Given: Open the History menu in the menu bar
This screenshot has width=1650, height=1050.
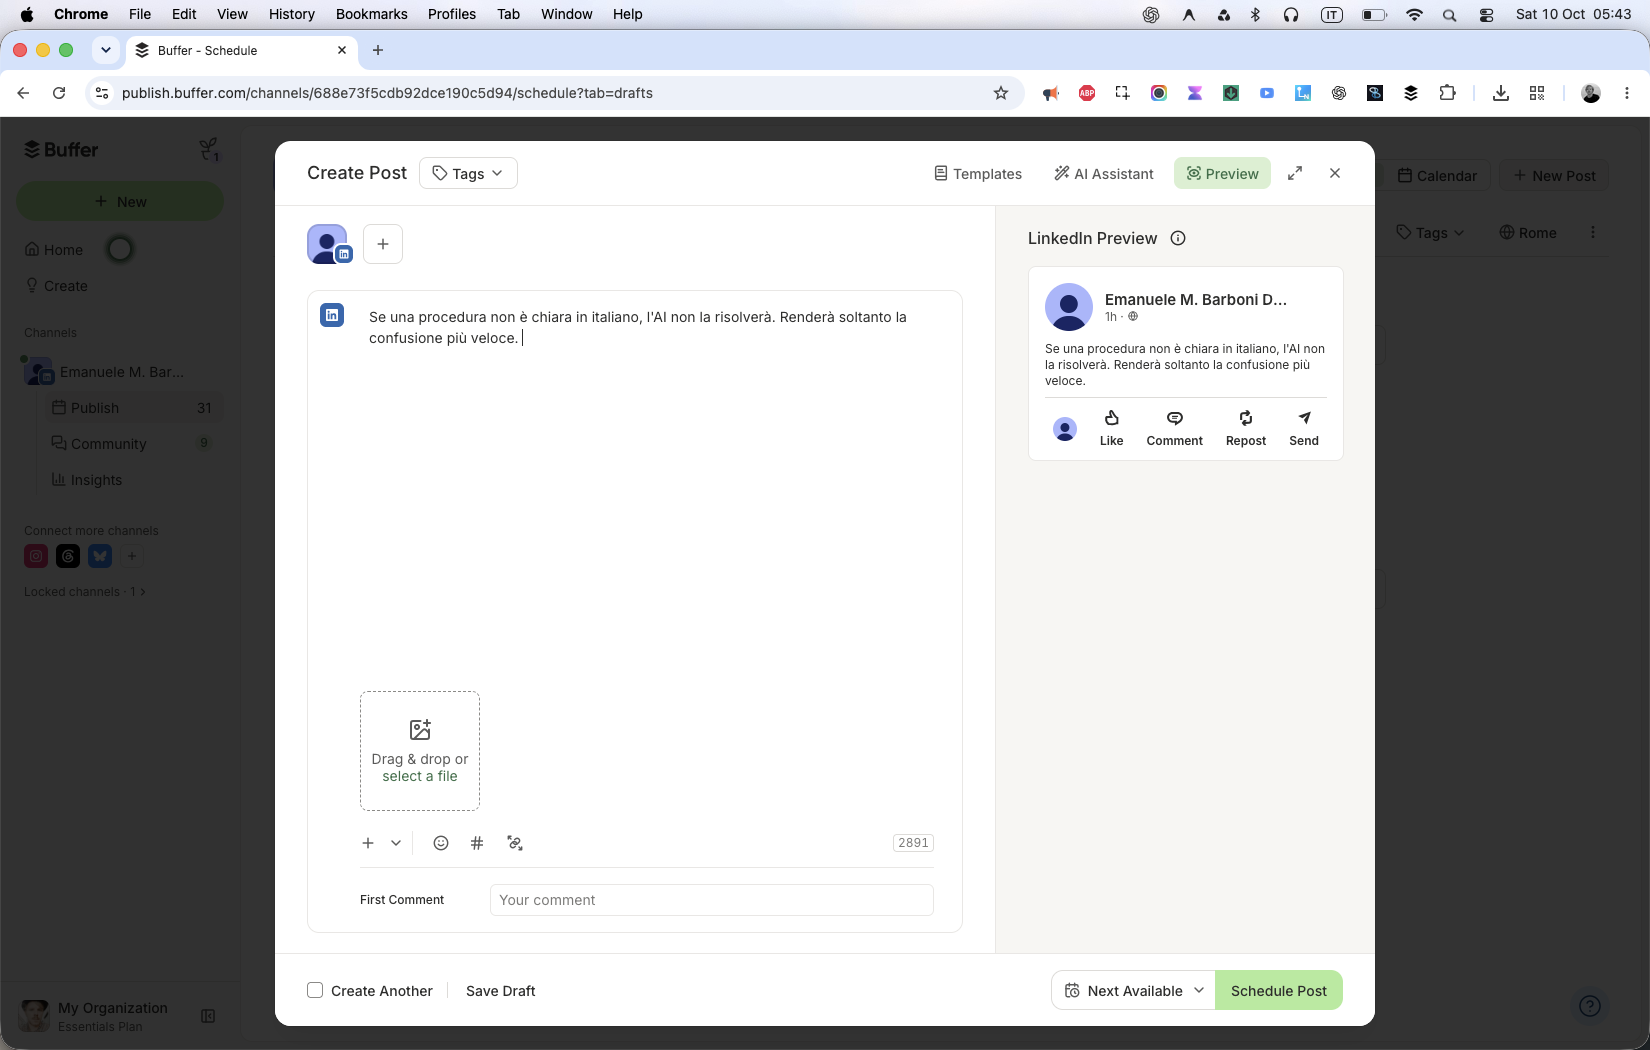Looking at the screenshot, I should tap(291, 14).
